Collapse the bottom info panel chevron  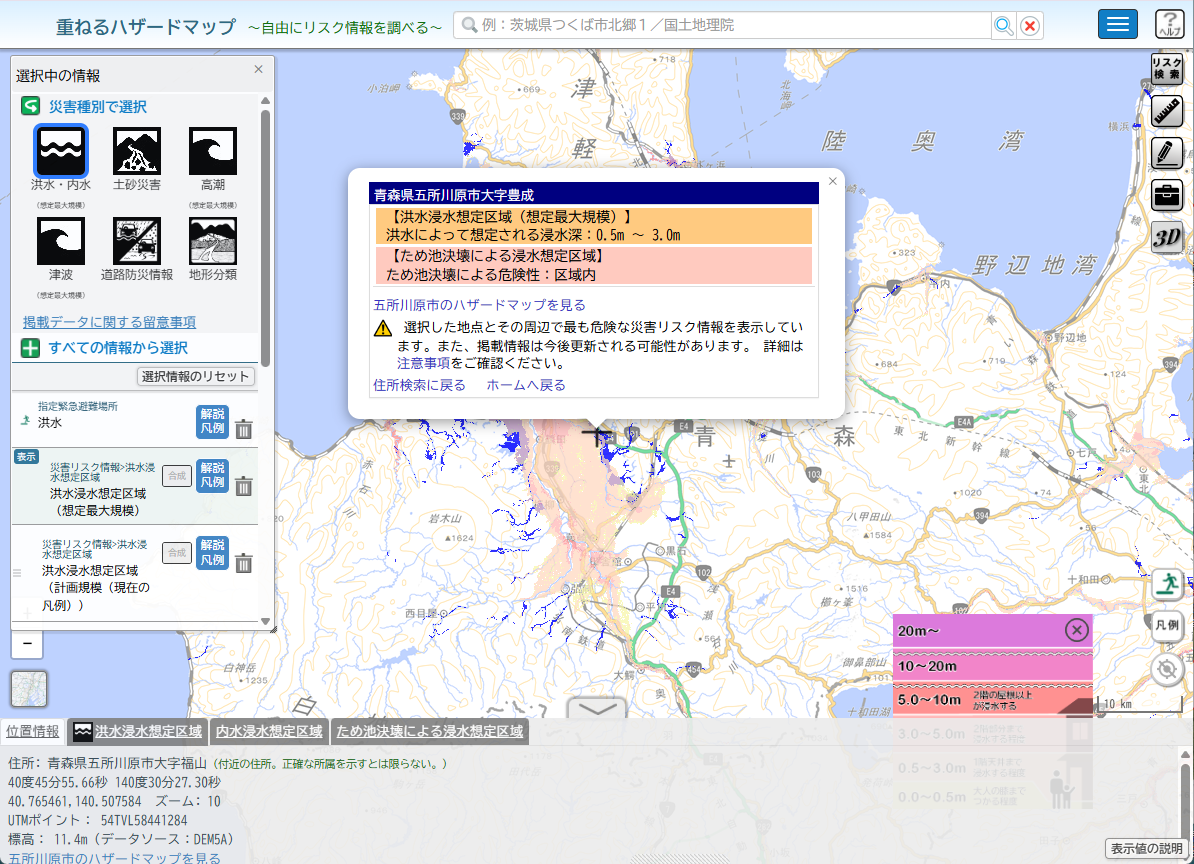[x=598, y=709]
